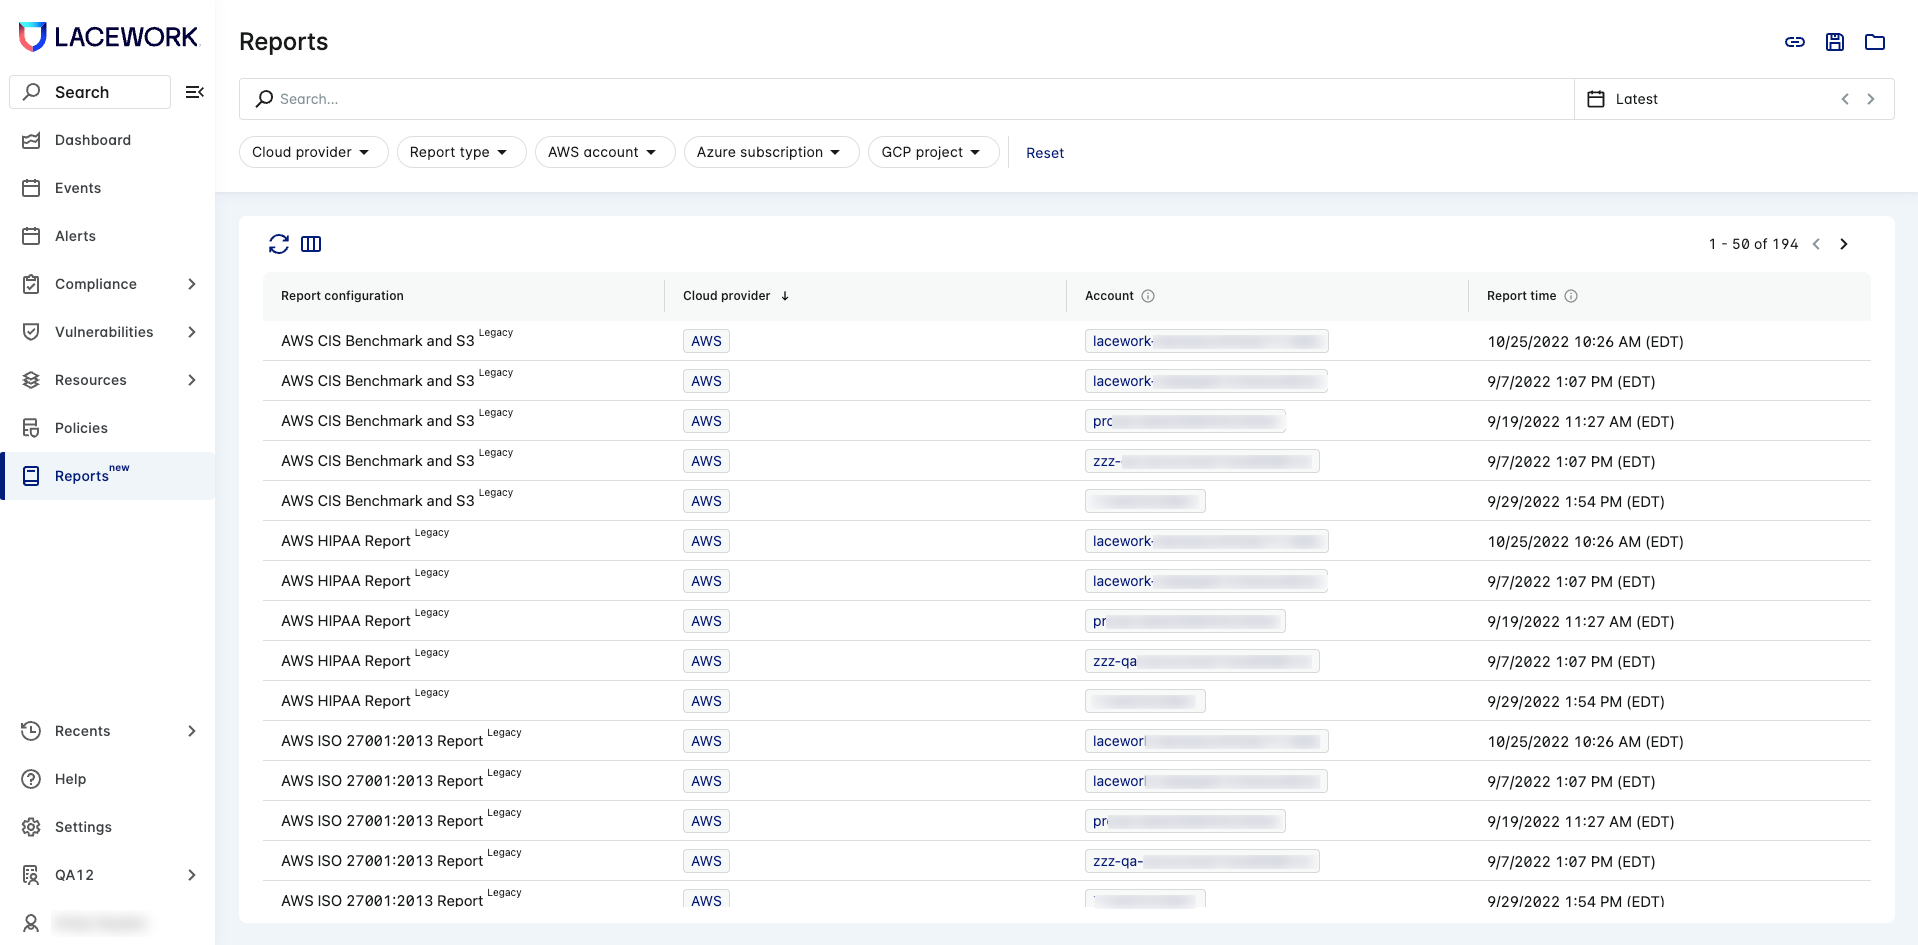Click the refresh table icon

tap(279, 244)
